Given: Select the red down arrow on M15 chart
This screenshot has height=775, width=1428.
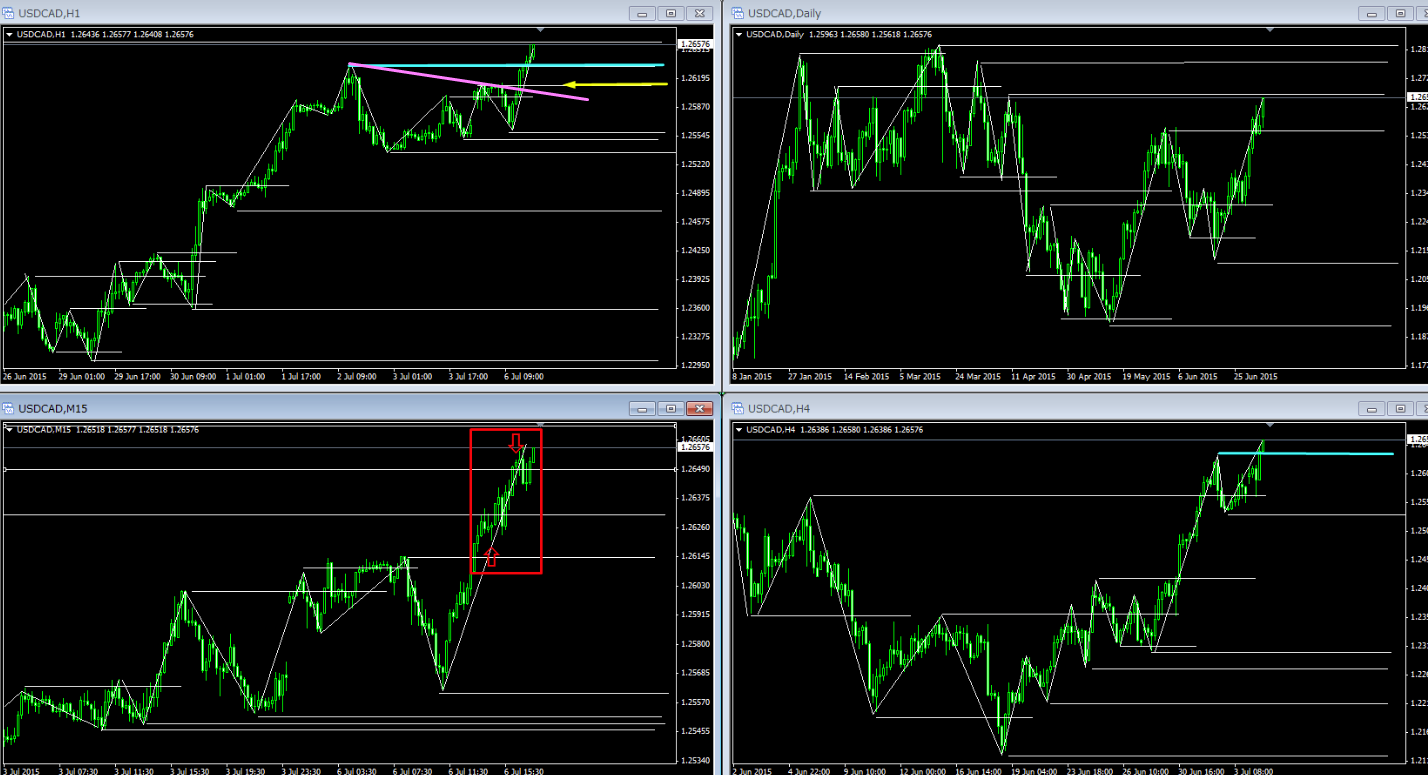Looking at the screenshot, I should [515, 443].
